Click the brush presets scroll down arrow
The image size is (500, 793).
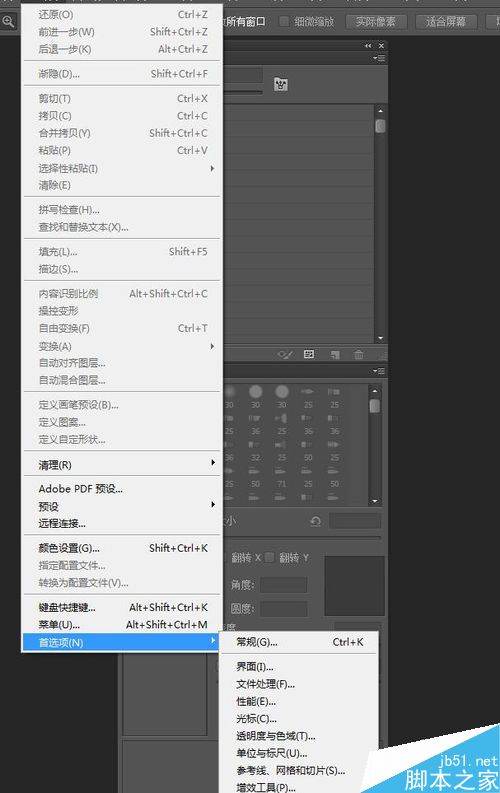coord(375,501)
